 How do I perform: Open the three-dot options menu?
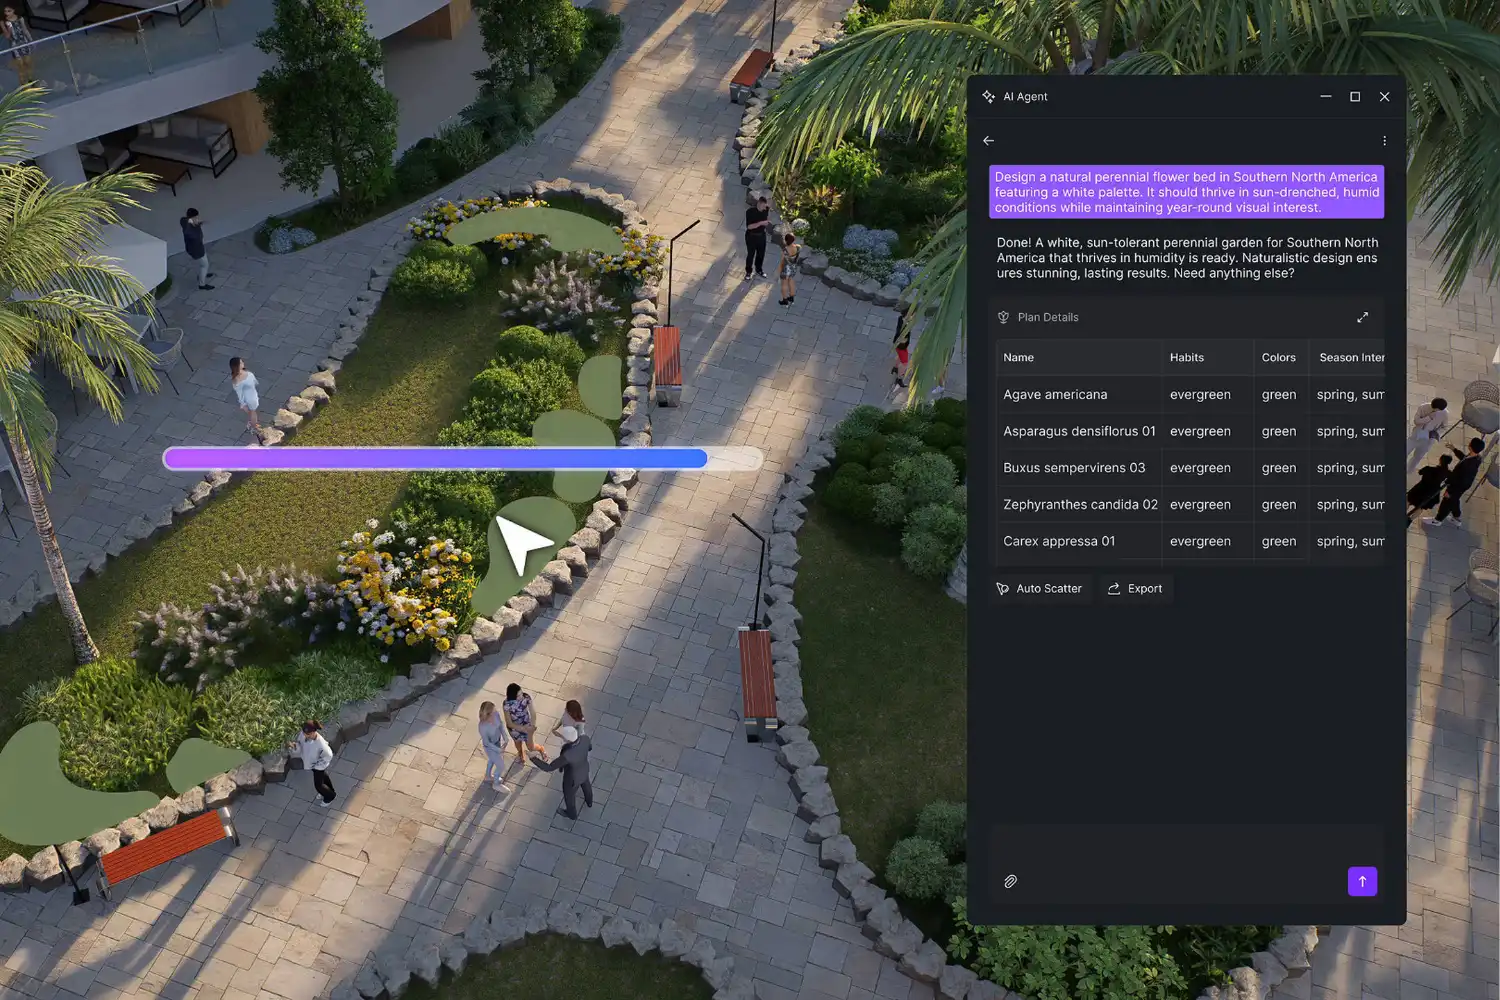coord(1385,140)
